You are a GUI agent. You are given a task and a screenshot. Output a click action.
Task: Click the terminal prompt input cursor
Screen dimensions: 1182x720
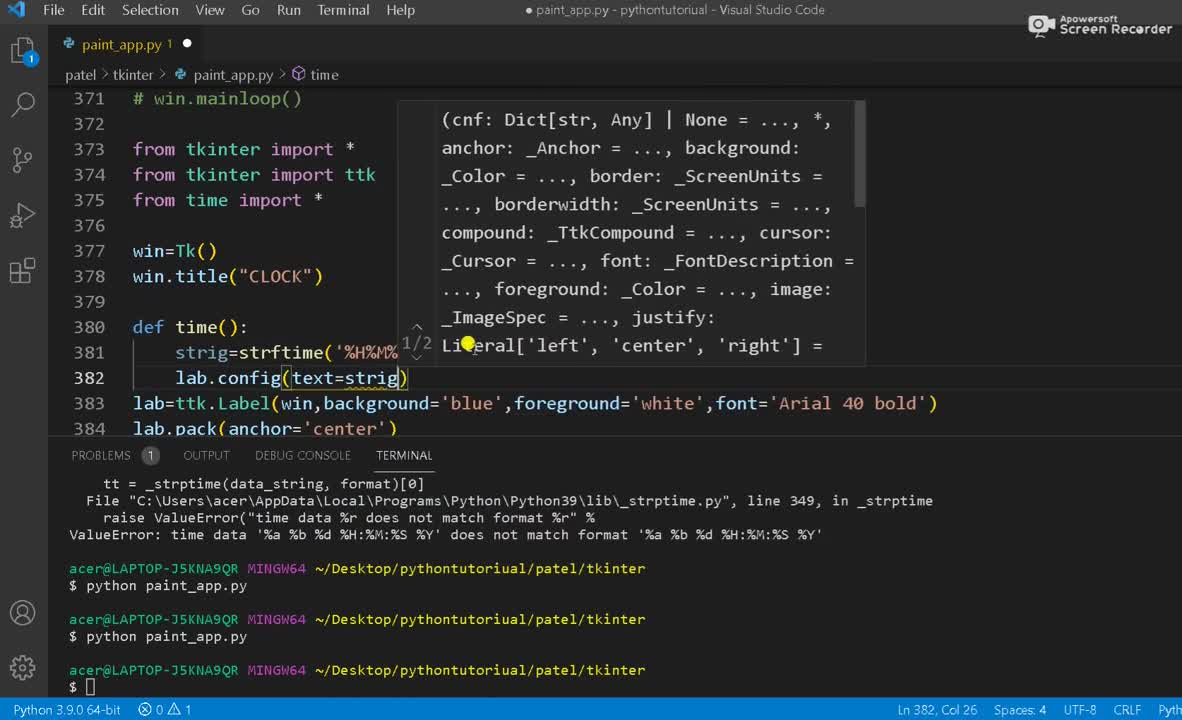90,687
